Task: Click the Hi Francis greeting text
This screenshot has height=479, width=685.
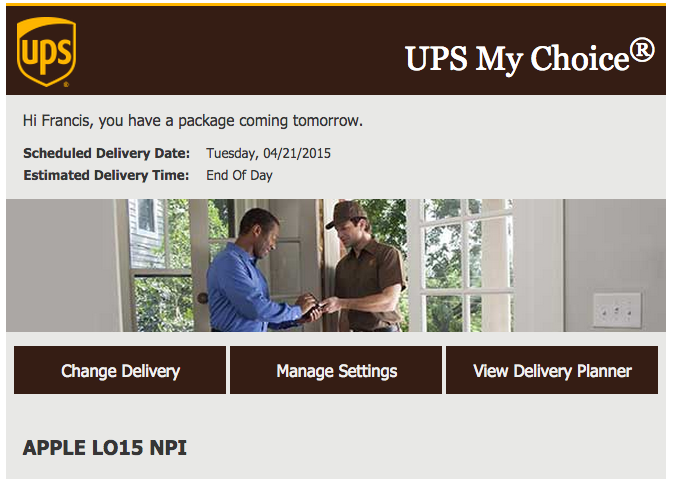Action: click(x=193, y=121)
